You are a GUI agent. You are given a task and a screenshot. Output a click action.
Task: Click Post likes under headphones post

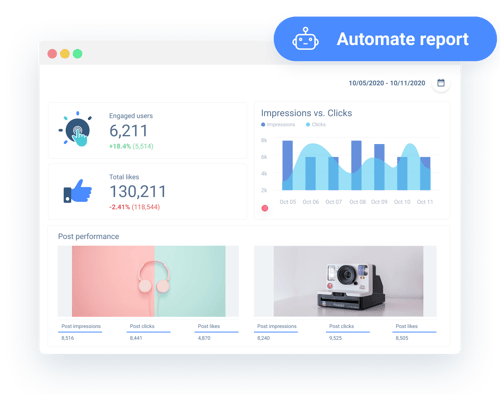click(x=209, y=326)
